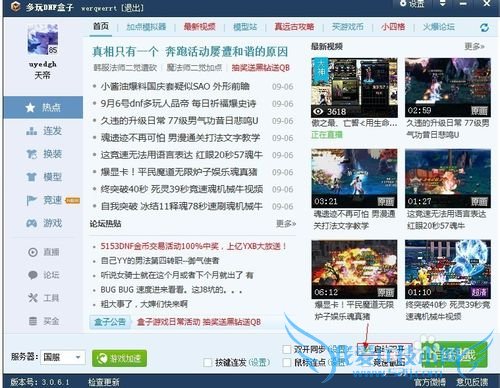Switch to the 火爆论坛 tab
Viewport: 500px width, 388px height.
click(x=438, y=27)
